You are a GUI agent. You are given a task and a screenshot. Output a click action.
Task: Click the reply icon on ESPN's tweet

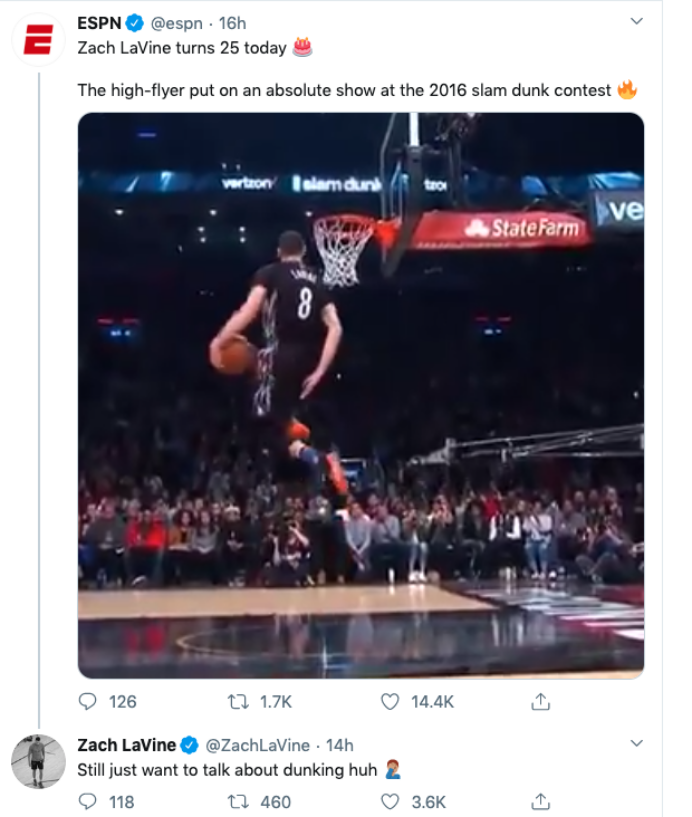coord(87,701)
